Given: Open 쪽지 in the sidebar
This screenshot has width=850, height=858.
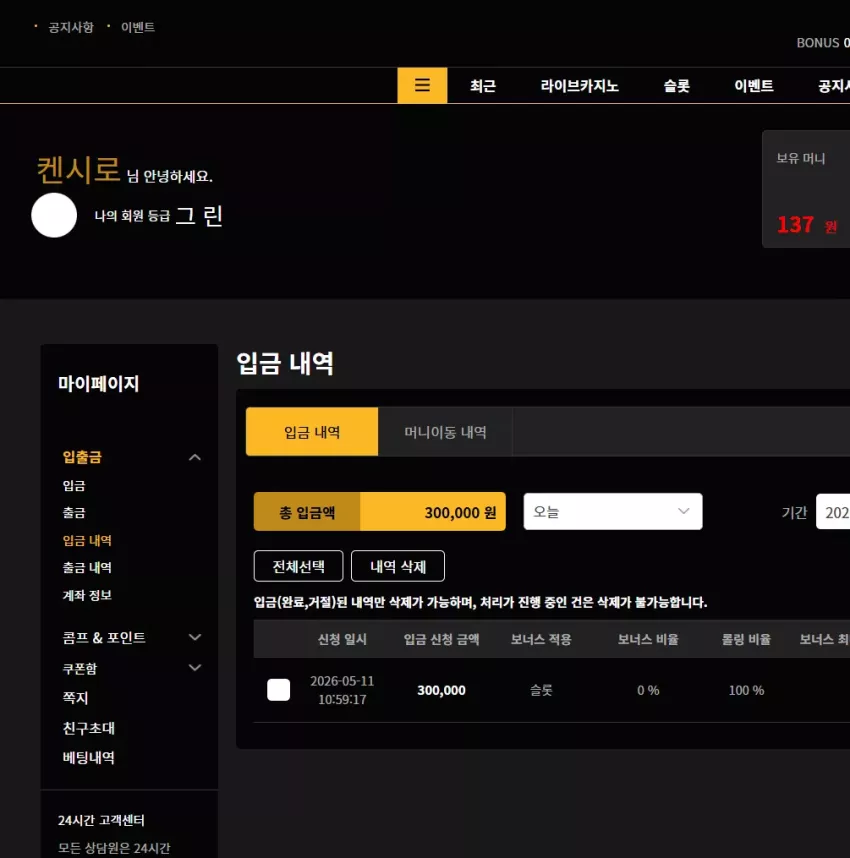Looking at the screenshot, I should click(x=75, y=698).
